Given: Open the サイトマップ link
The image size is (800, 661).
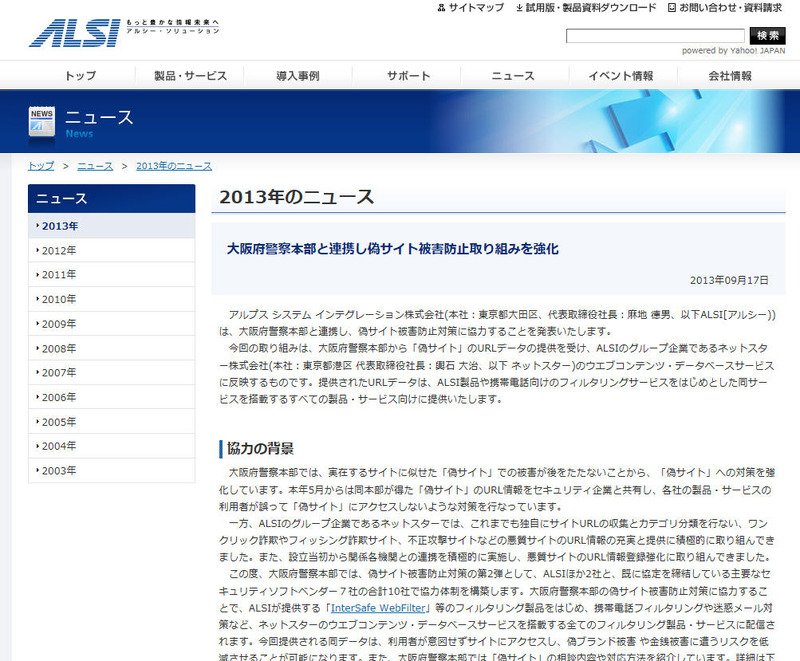Looking at the screenshot, I should click(470, 8).
